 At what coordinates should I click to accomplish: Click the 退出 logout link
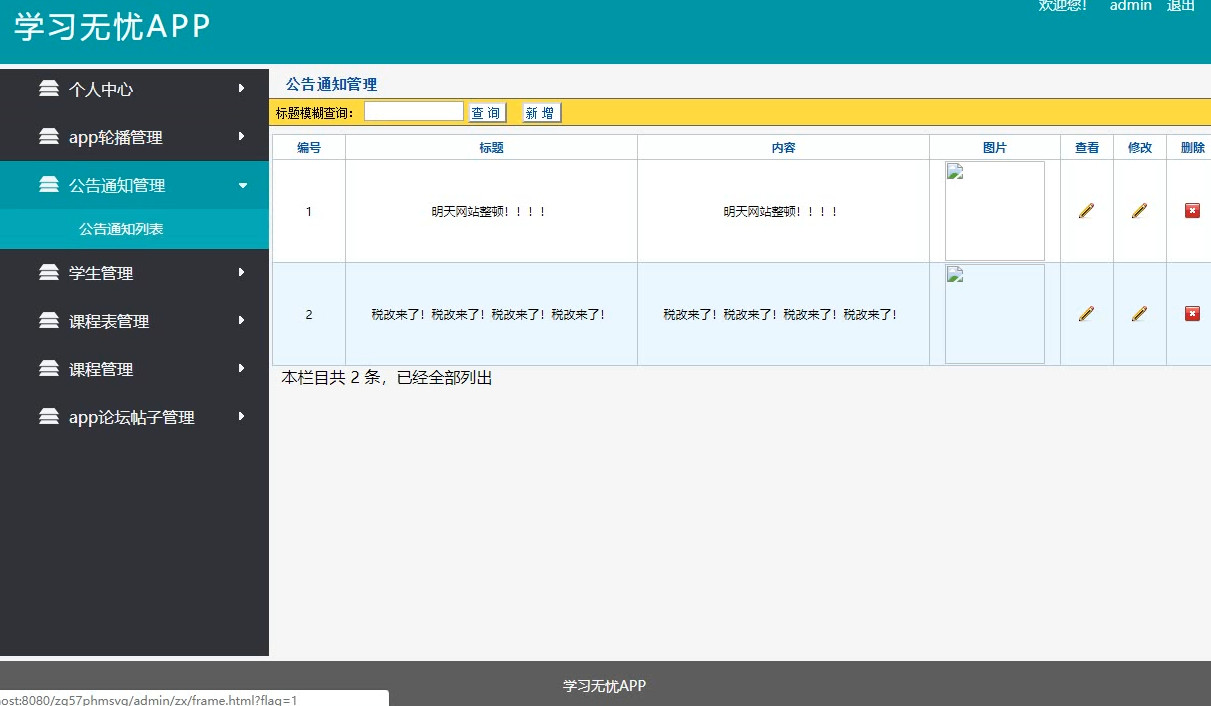pyautogui.click(x=1181, y=5)
